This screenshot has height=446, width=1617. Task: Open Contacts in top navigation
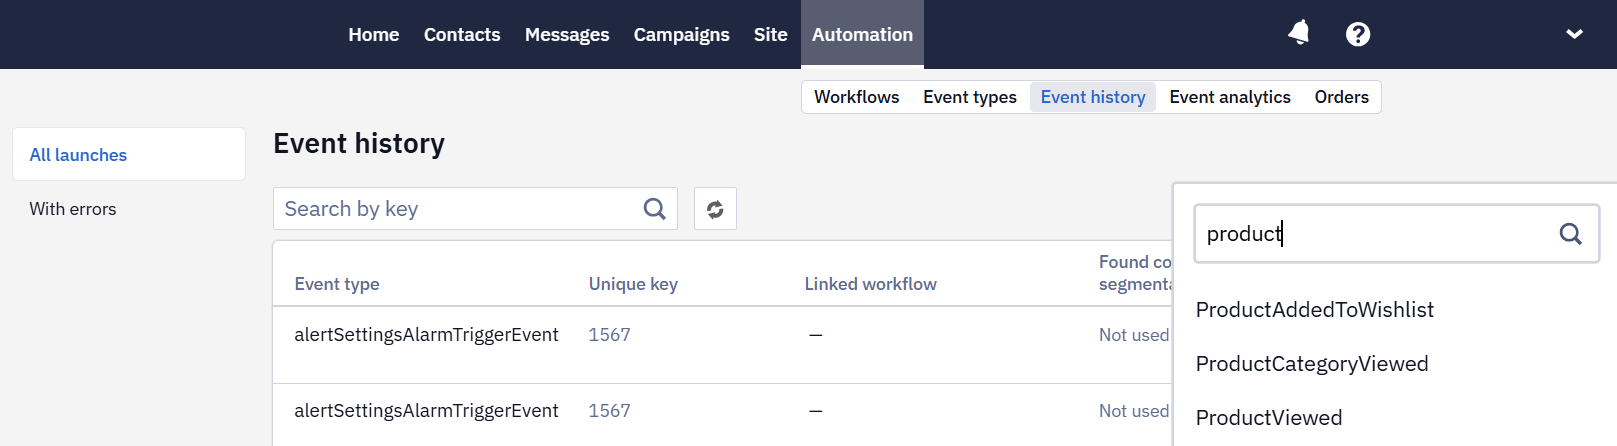pyautogui.click(x=462, y=35)
